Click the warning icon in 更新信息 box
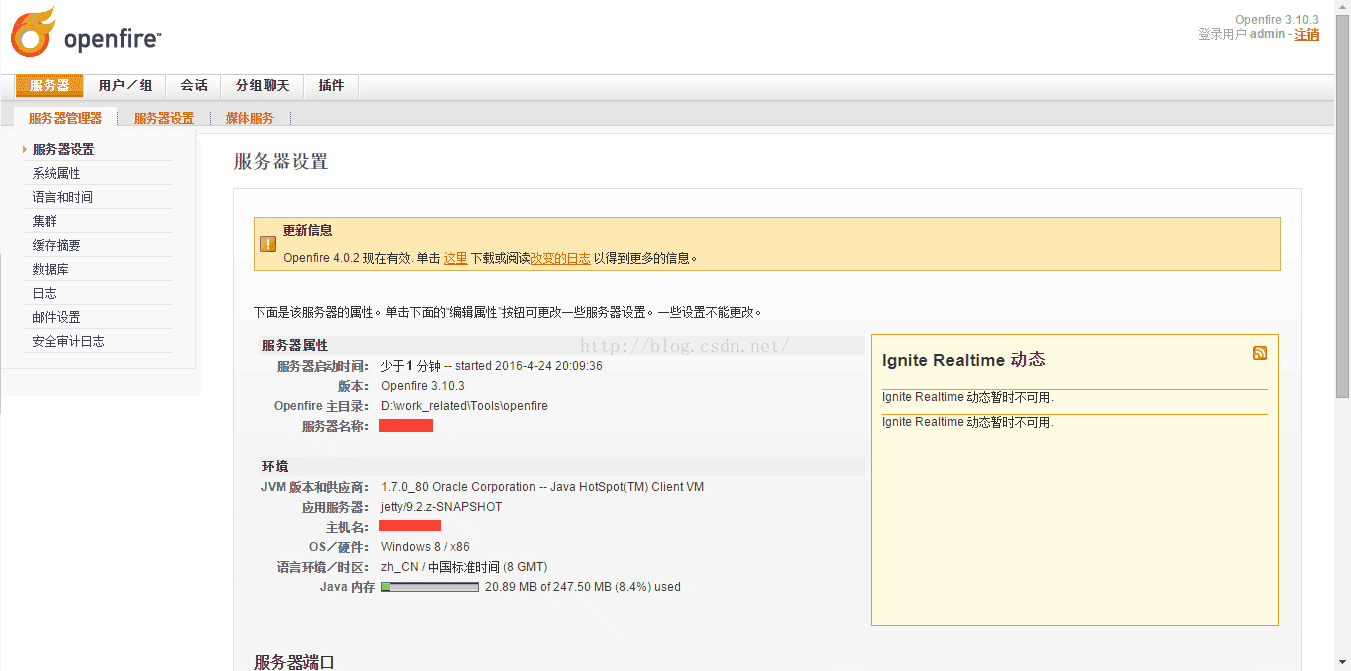1351x671 pixels. (268, 244)
